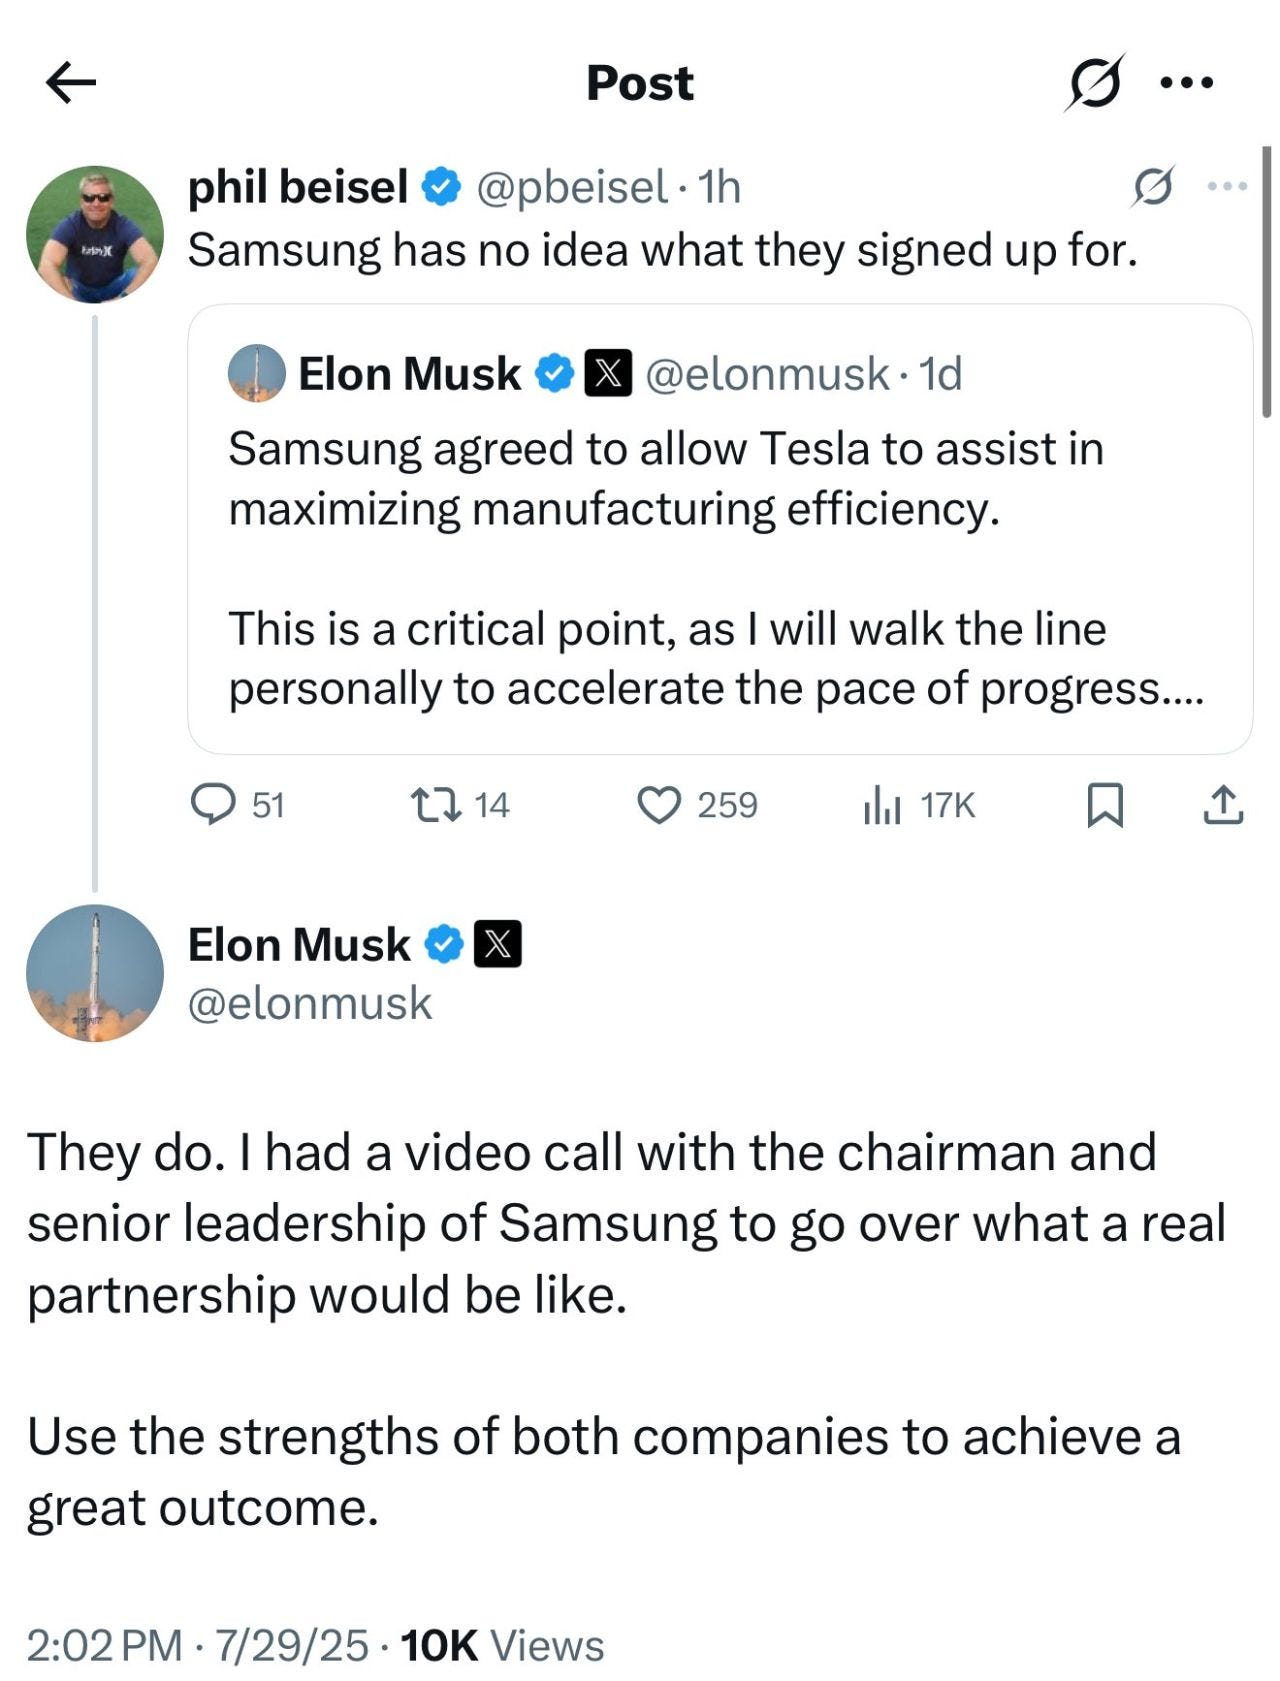Viewport: 1280px width, 1681px height.
Task: Tap the blue verified badge beside phil beisel
Action: [x=441, y=187]
